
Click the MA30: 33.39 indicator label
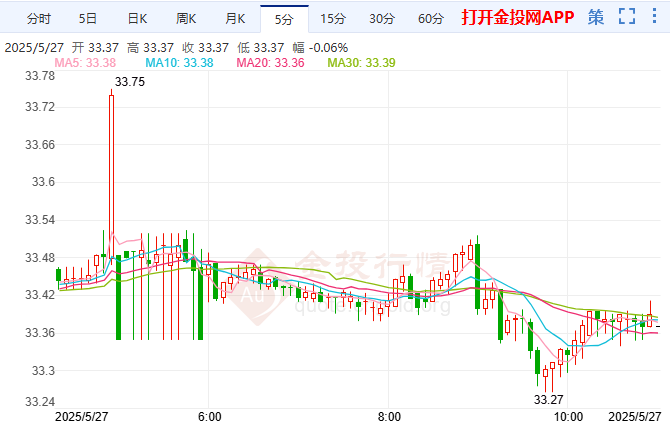(x=361, y=63)
